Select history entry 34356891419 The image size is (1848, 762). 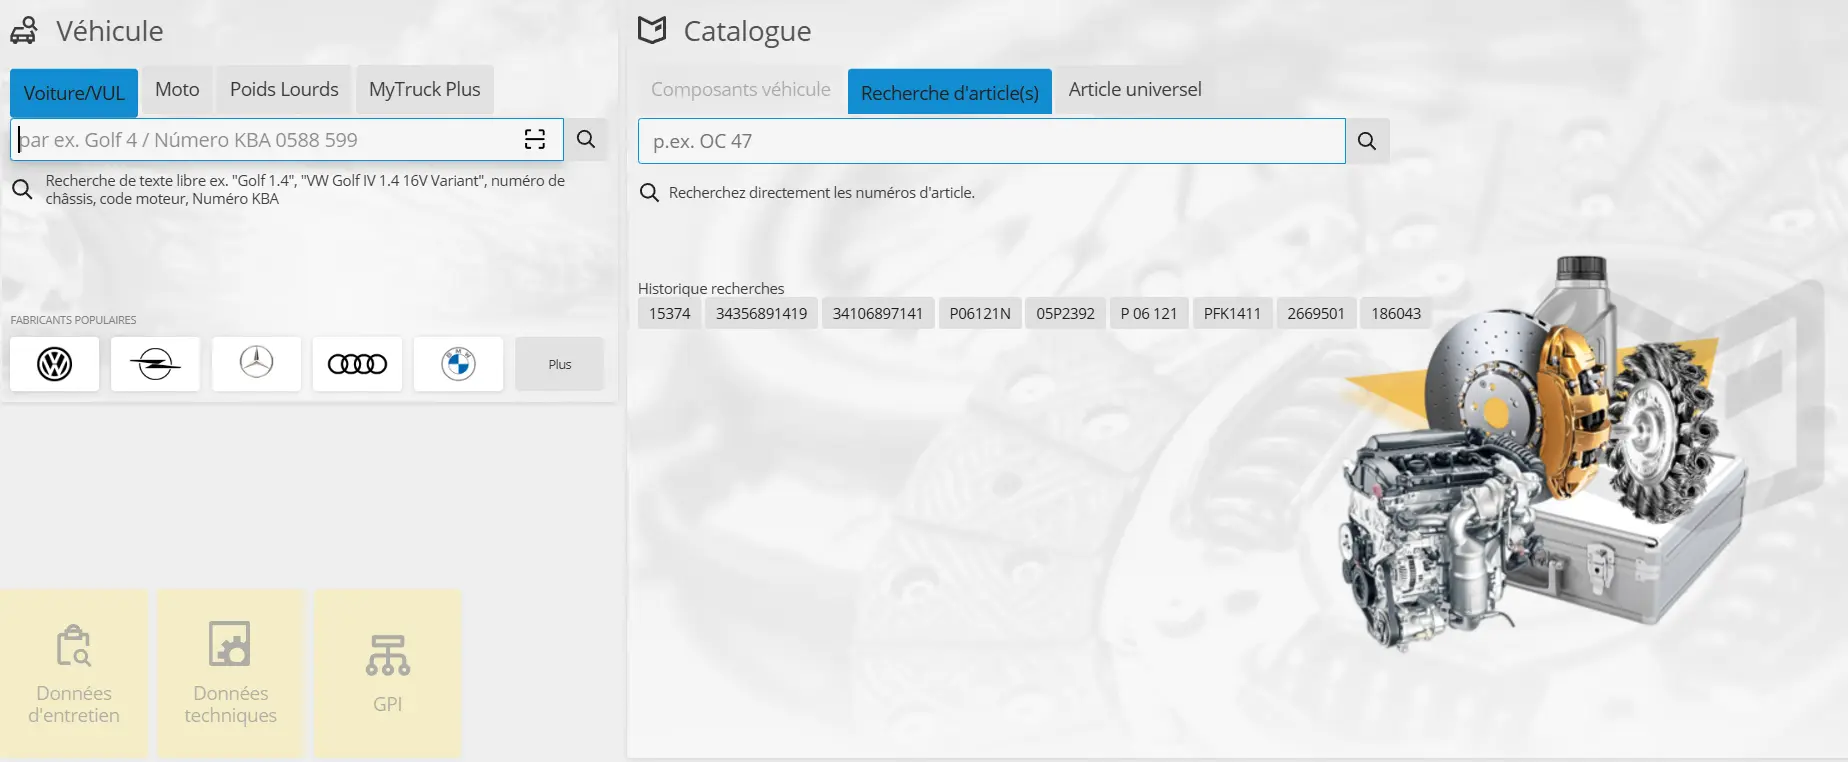click(x=761, y=314)
